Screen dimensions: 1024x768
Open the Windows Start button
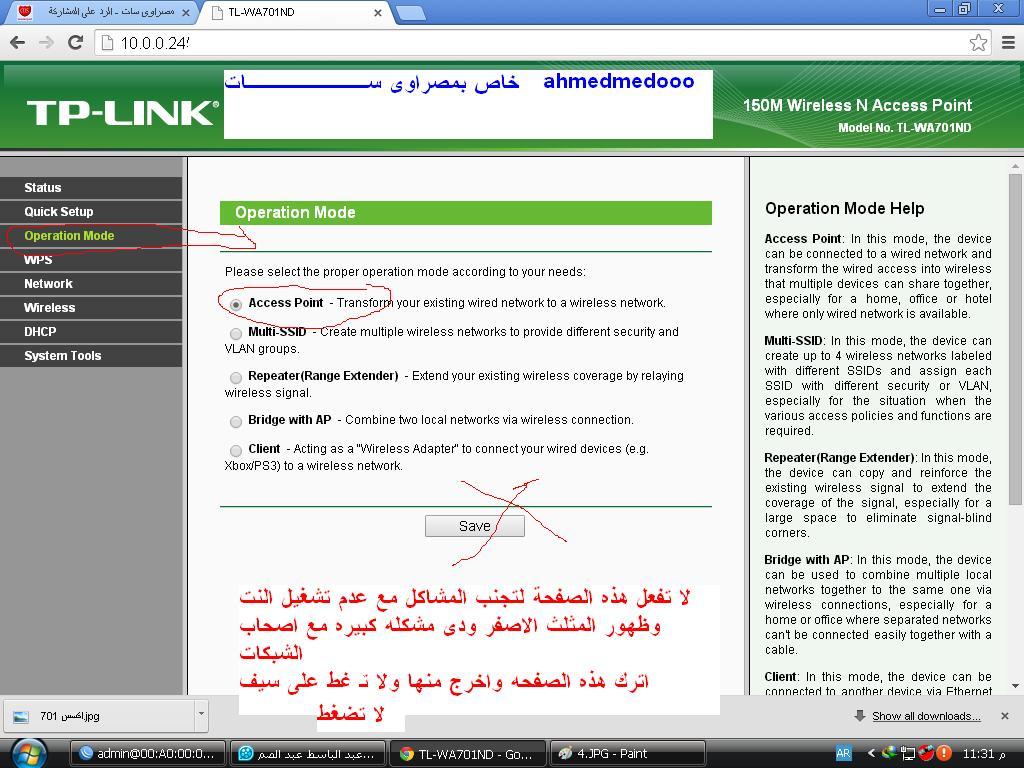click(27, 754)
